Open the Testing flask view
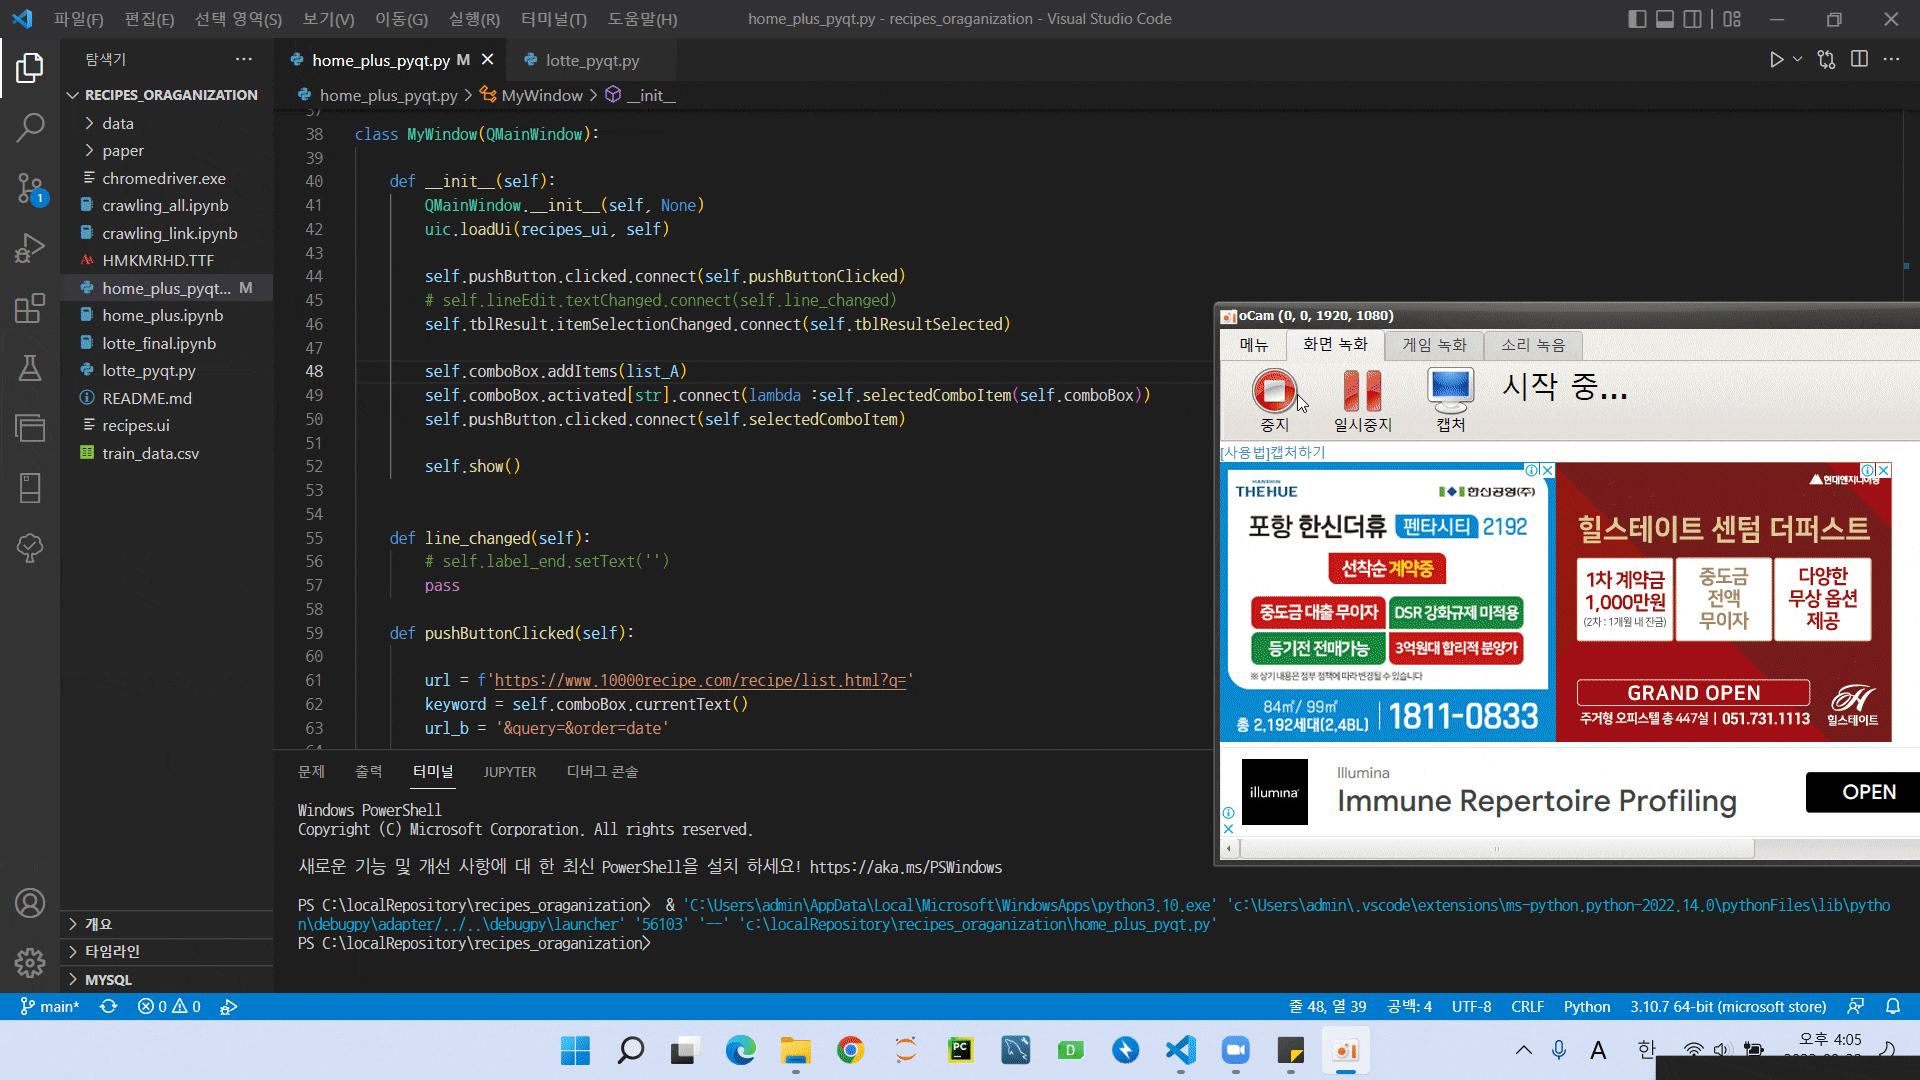Image resolution: width=1920 pixels, height=1080 pixels. (30, 368)
